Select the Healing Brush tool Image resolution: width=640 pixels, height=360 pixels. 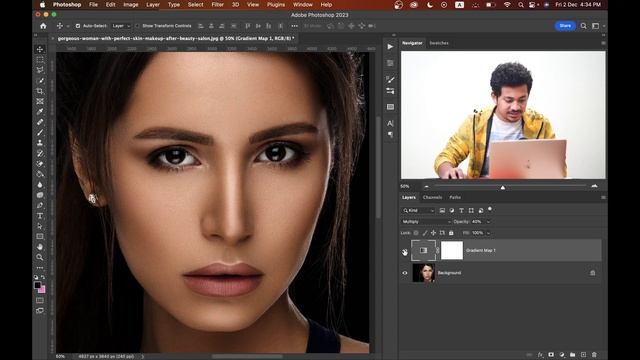pyautogui.click(x=40, y=122)
